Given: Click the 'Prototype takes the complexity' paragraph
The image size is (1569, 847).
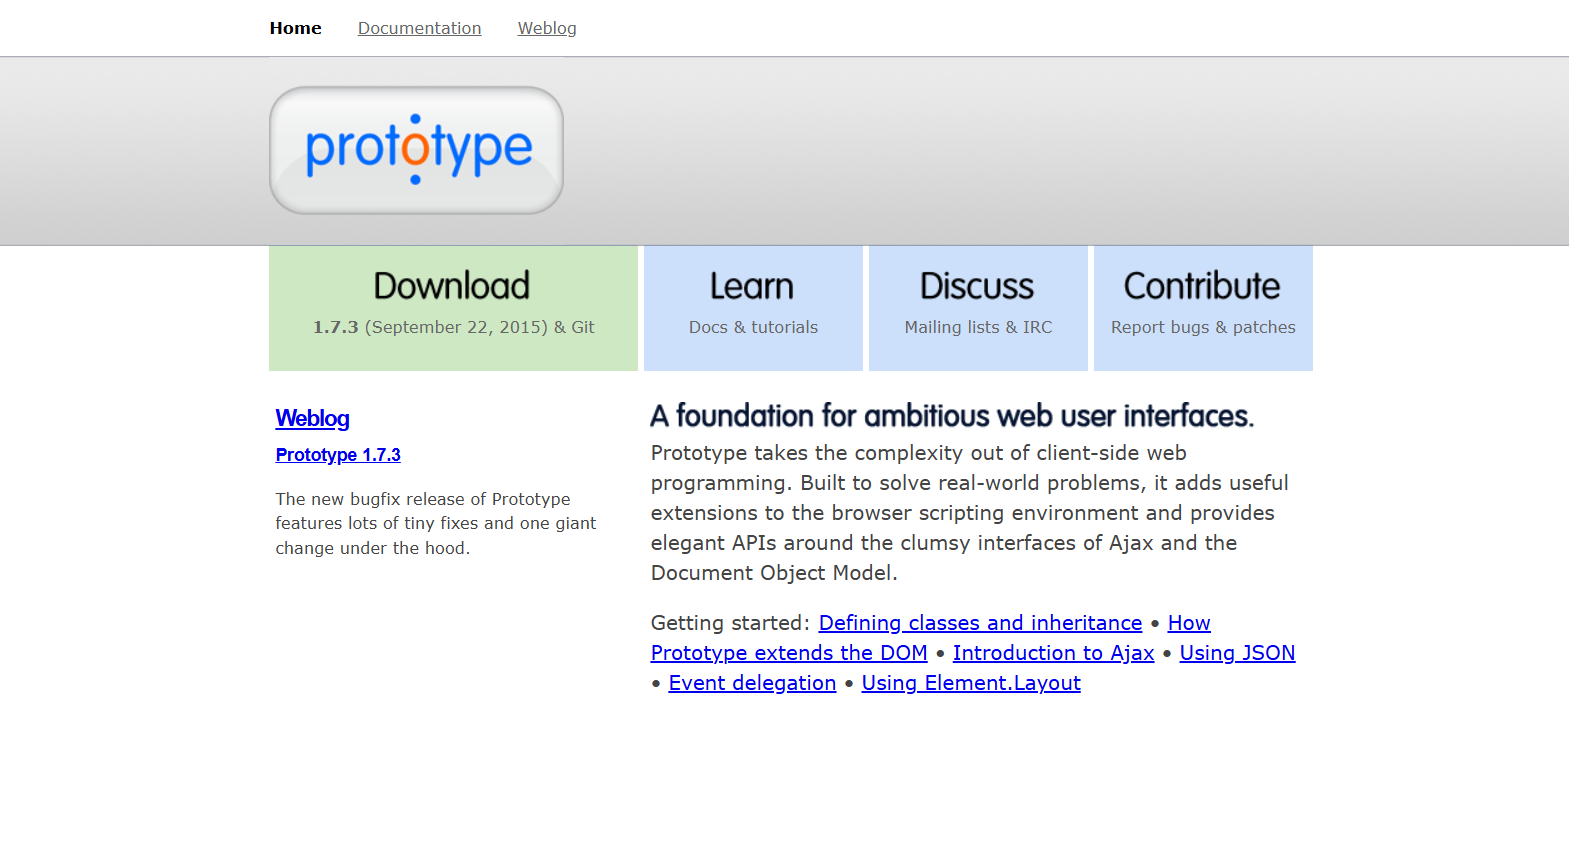Looking at the screenshot, I should click(x=968, y=512).
